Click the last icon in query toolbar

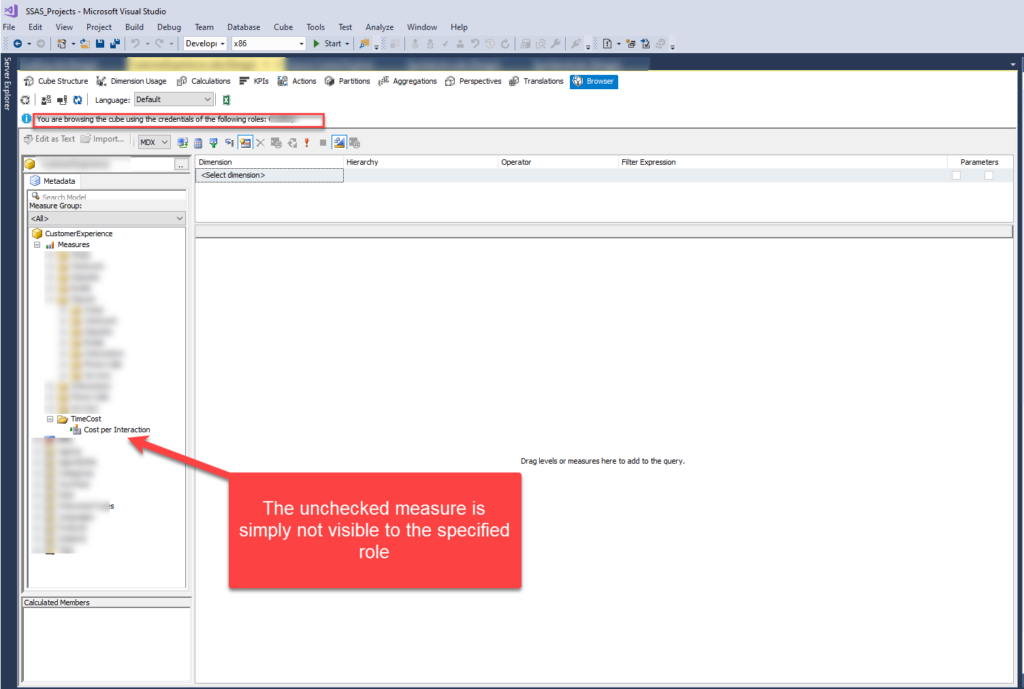click(x=355, y=142)
